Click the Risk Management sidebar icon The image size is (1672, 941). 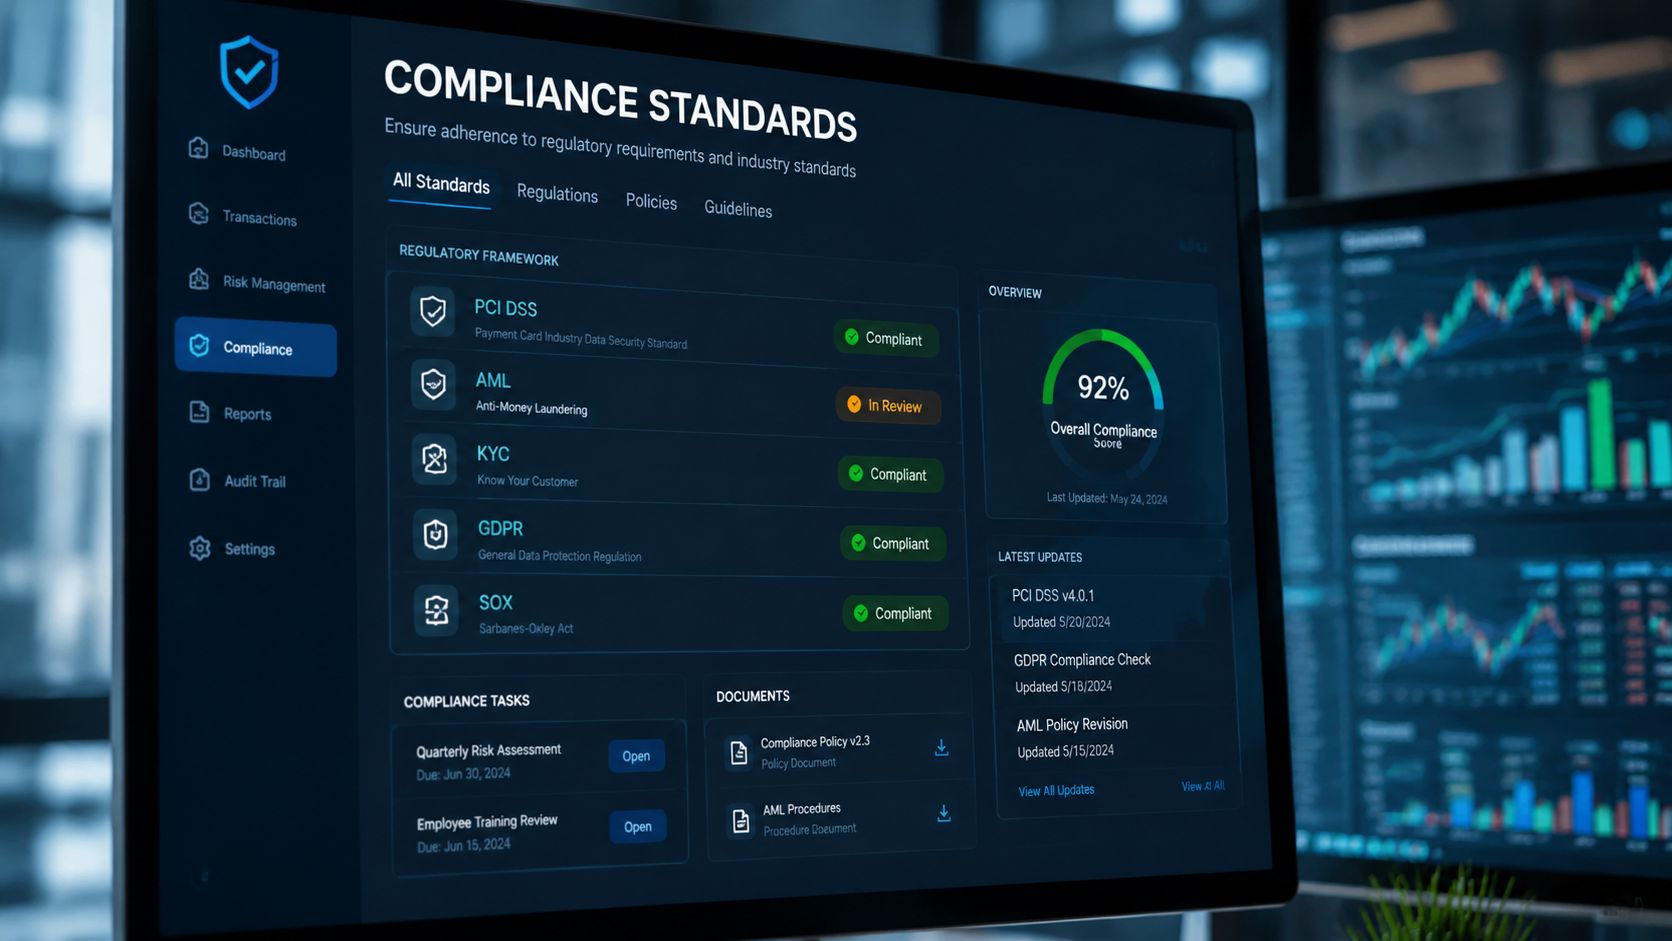click(x=199, y=279)
